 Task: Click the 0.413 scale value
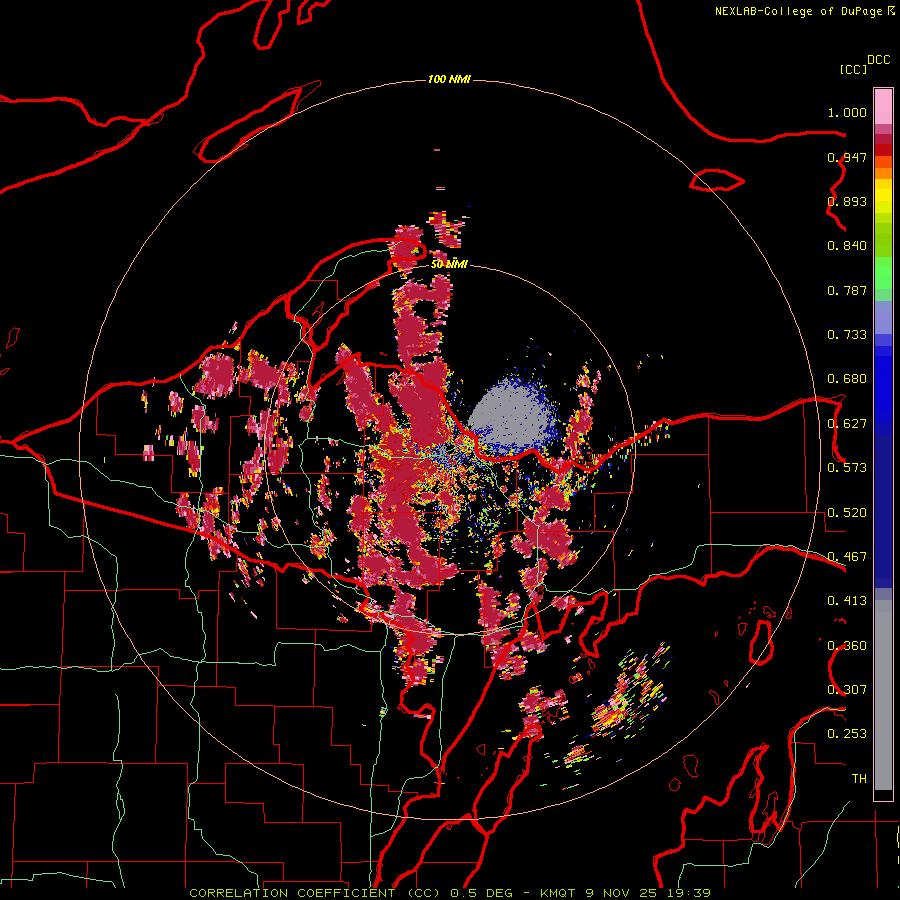pyautogui.click(x=847, y=601)
